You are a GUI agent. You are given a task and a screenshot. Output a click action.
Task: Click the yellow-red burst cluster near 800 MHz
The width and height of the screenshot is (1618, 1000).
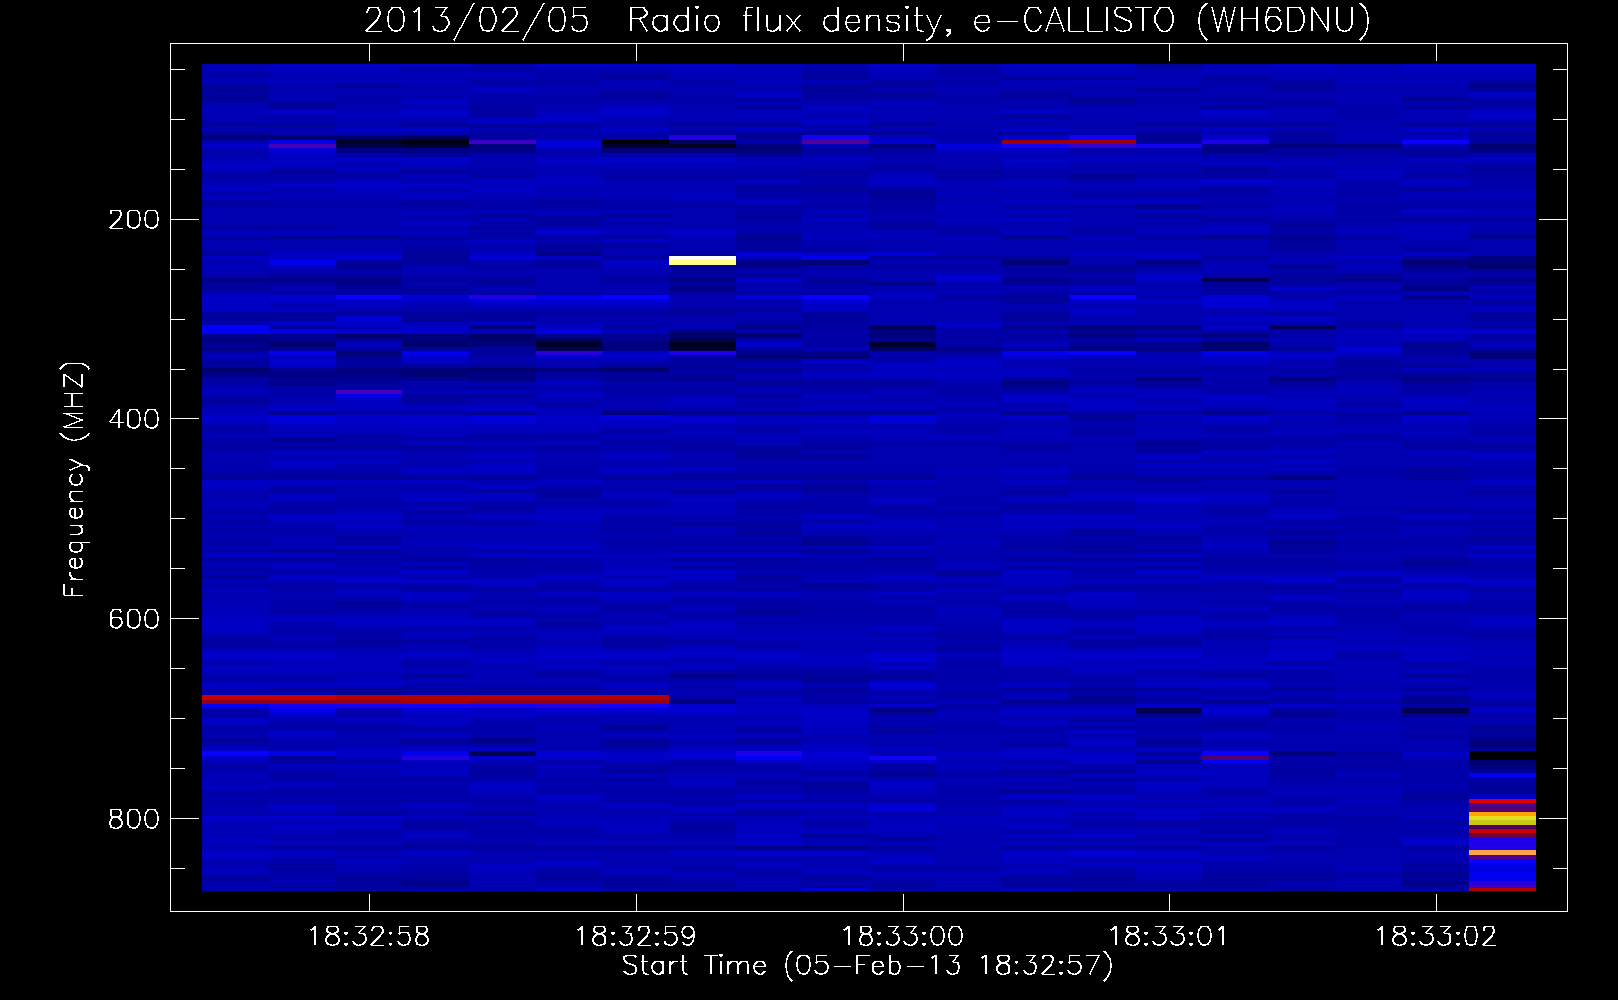pos(1502,818)
